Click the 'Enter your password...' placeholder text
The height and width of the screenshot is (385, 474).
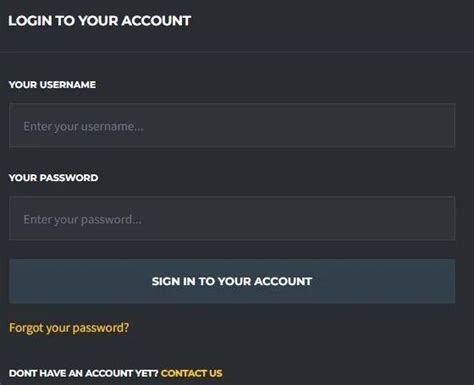pyautogui.click(x=82, y=220)
